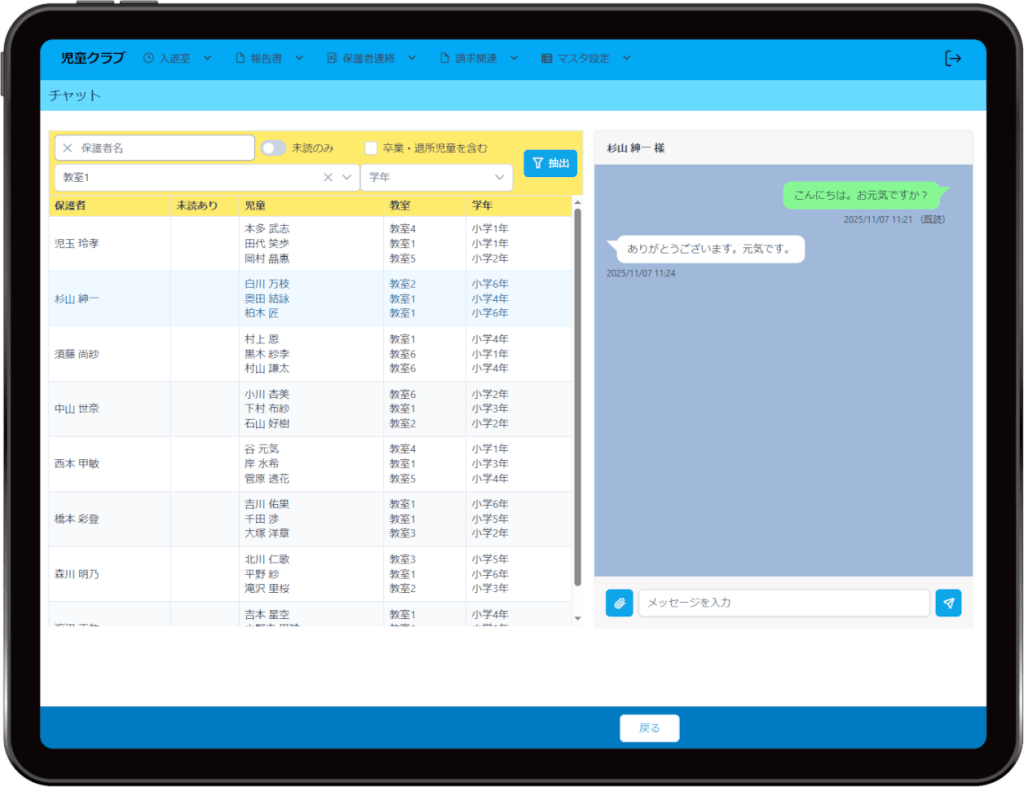Image resolution: width=1024 pixels, height=787 pixels.
Task: Click the paperclip attachment icon
Action: click(x=619, y=603)
